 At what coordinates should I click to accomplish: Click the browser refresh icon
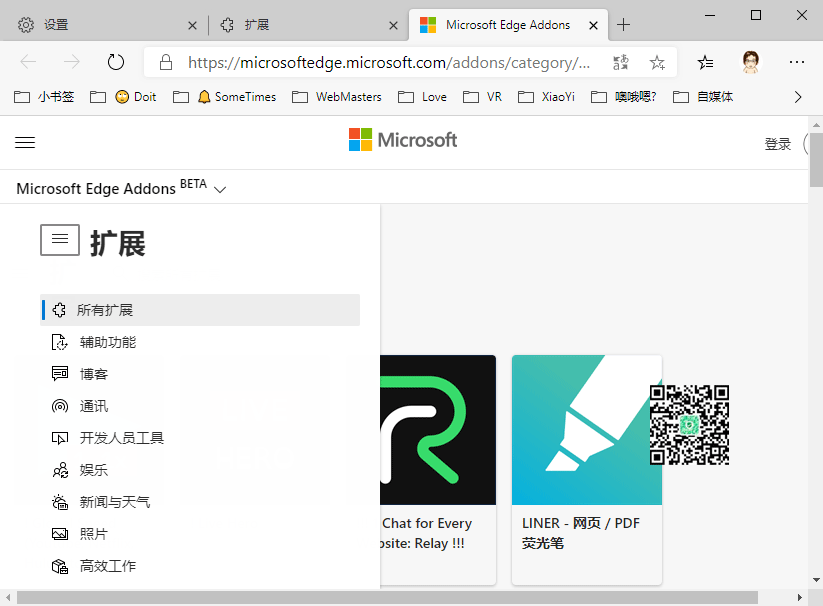116,62
